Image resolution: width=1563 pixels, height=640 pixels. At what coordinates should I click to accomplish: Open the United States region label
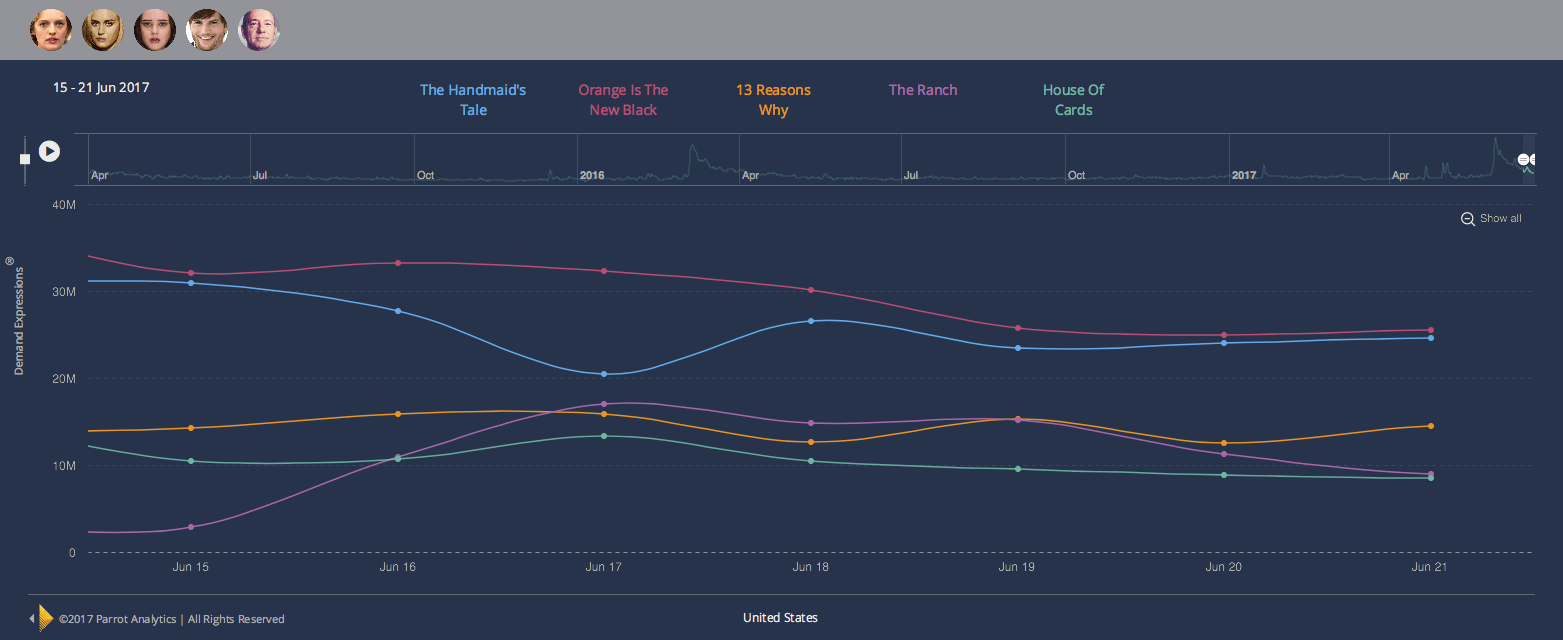click(x=780, y=617)
